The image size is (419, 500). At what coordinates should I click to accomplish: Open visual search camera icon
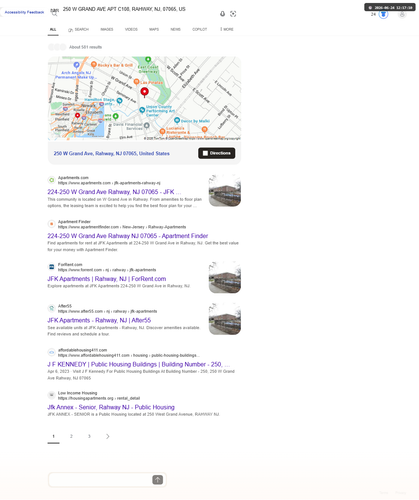point(233,14)
